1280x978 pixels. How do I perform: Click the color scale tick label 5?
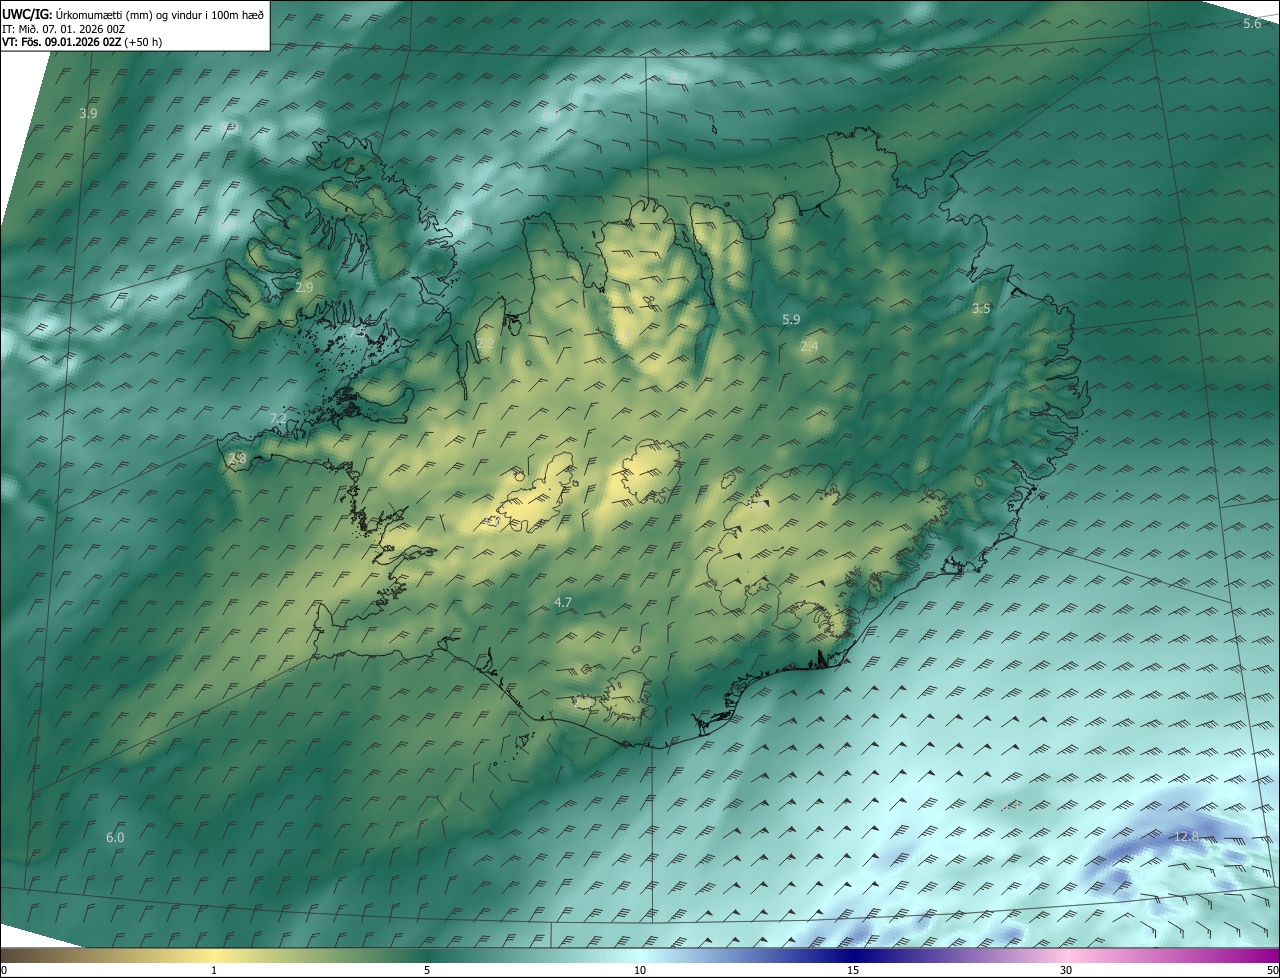[427, 971]
